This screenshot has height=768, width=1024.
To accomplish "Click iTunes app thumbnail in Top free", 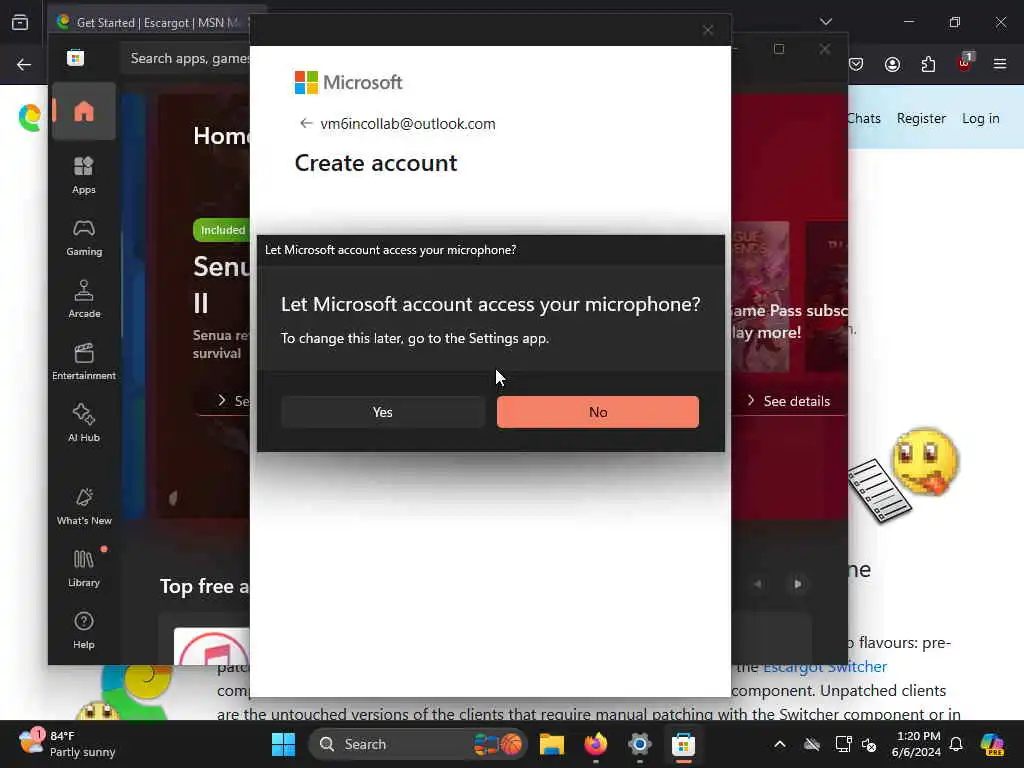I will pos(212,647).
